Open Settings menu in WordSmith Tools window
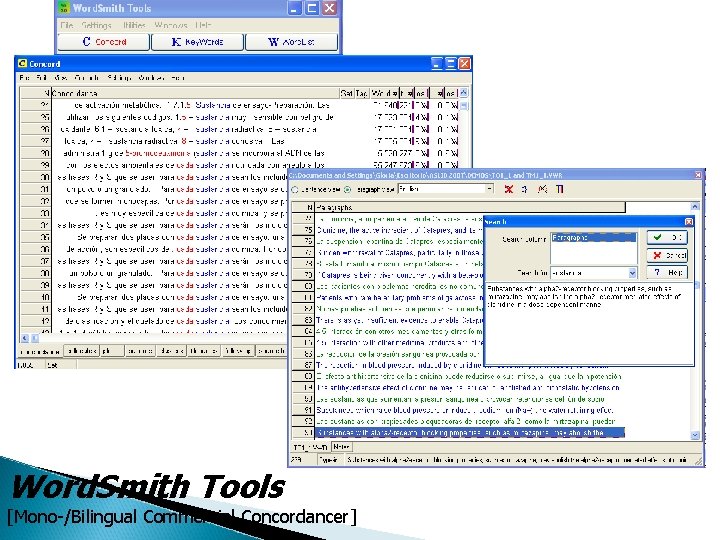This screenshot has height=540, width=720. tap(96, 25)
